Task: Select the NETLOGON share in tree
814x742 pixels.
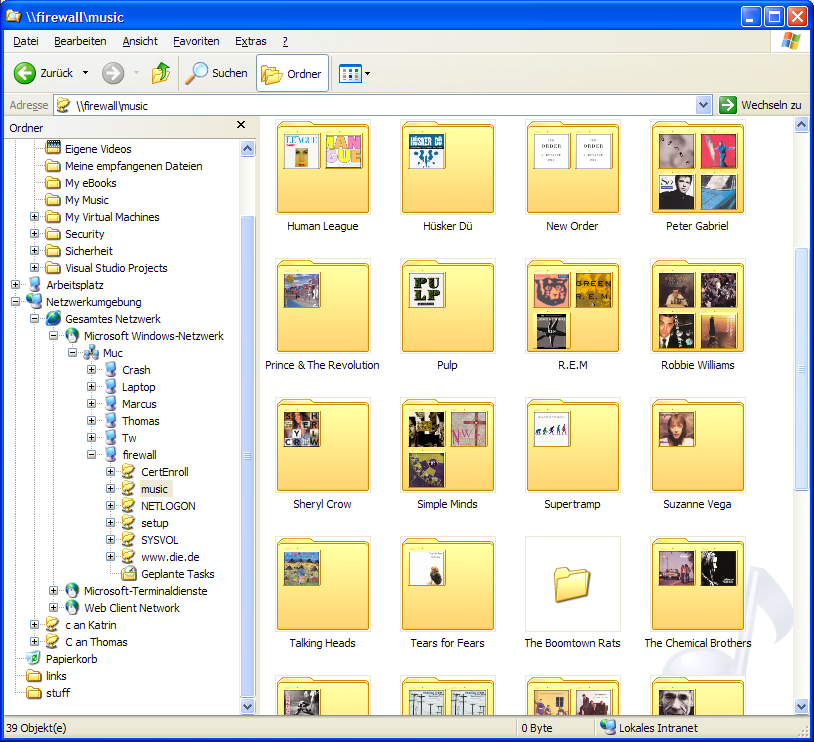Action: 168,506
